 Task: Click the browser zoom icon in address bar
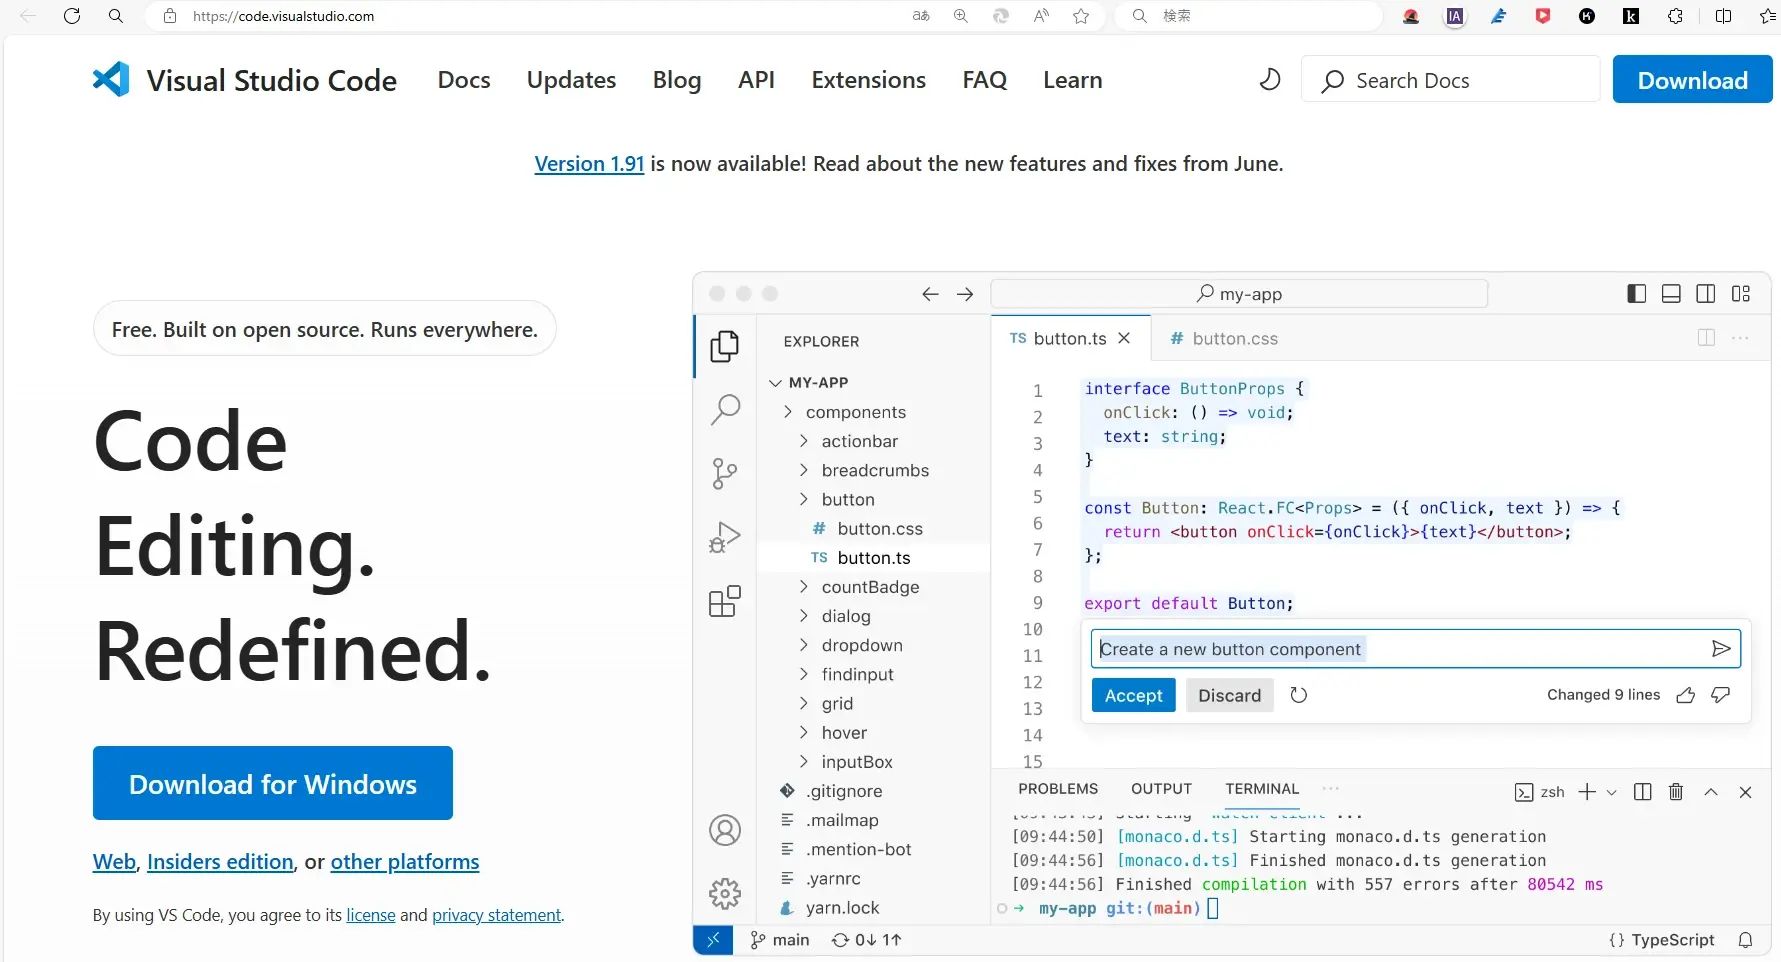961,16
